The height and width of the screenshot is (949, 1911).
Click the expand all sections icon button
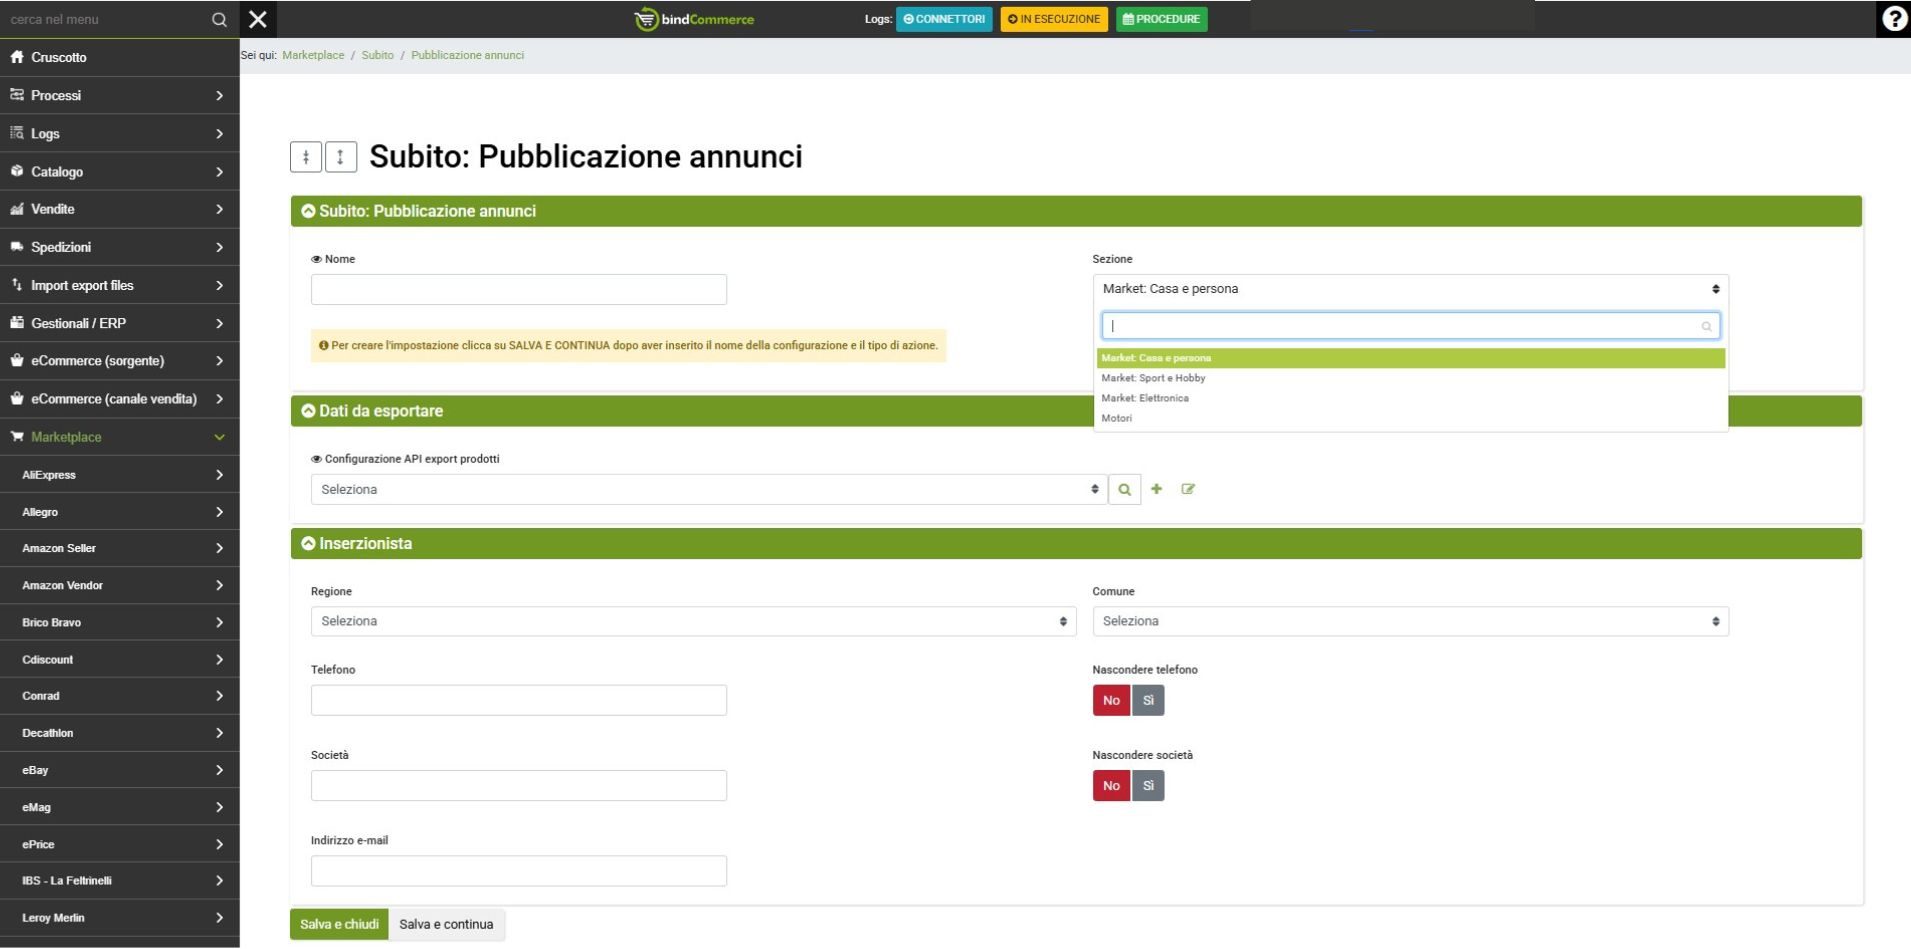click(x=340, y=157)
